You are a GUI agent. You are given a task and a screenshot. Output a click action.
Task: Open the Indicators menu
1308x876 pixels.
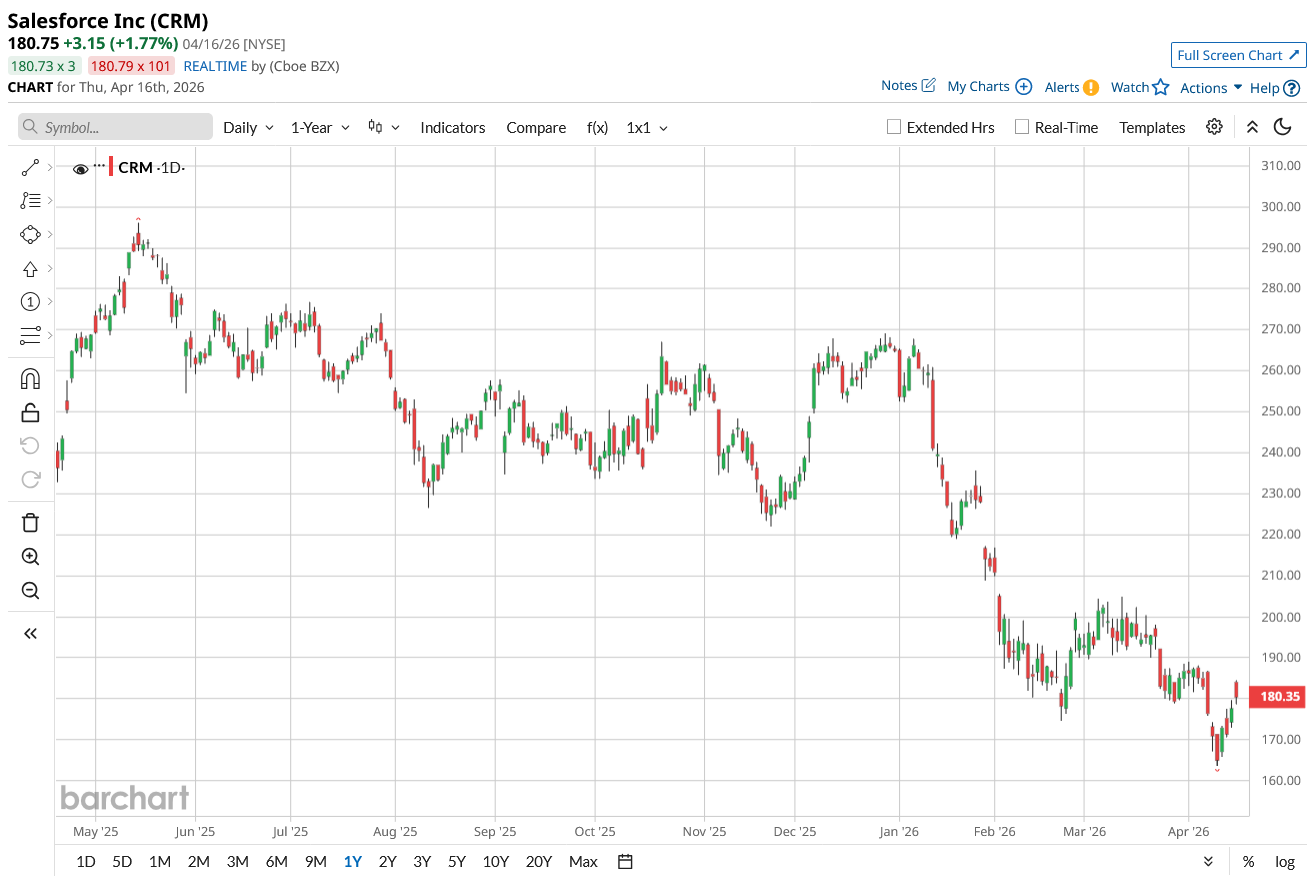tap(452, 128)
